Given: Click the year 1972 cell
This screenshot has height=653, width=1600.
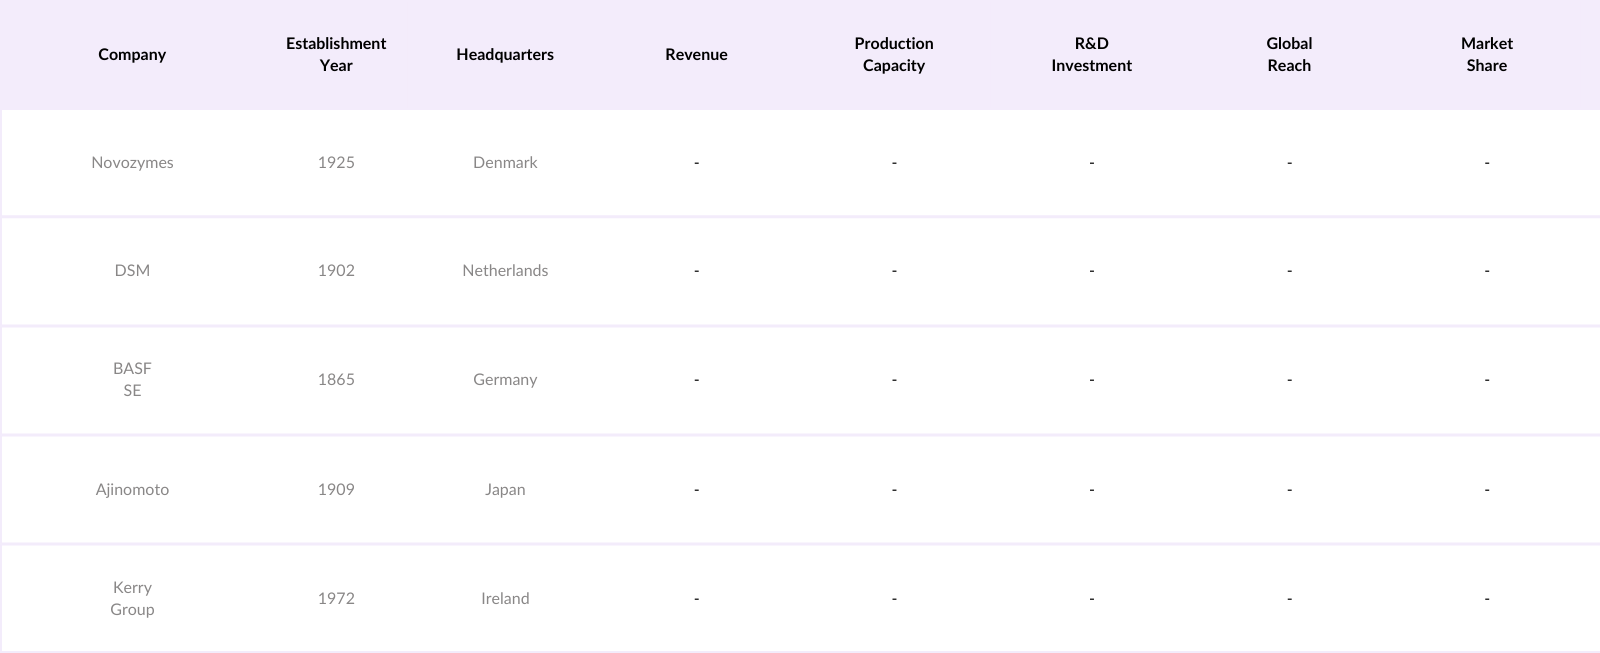Looking at the screenshot, I should pyautogui.click(x=336, y=598).
